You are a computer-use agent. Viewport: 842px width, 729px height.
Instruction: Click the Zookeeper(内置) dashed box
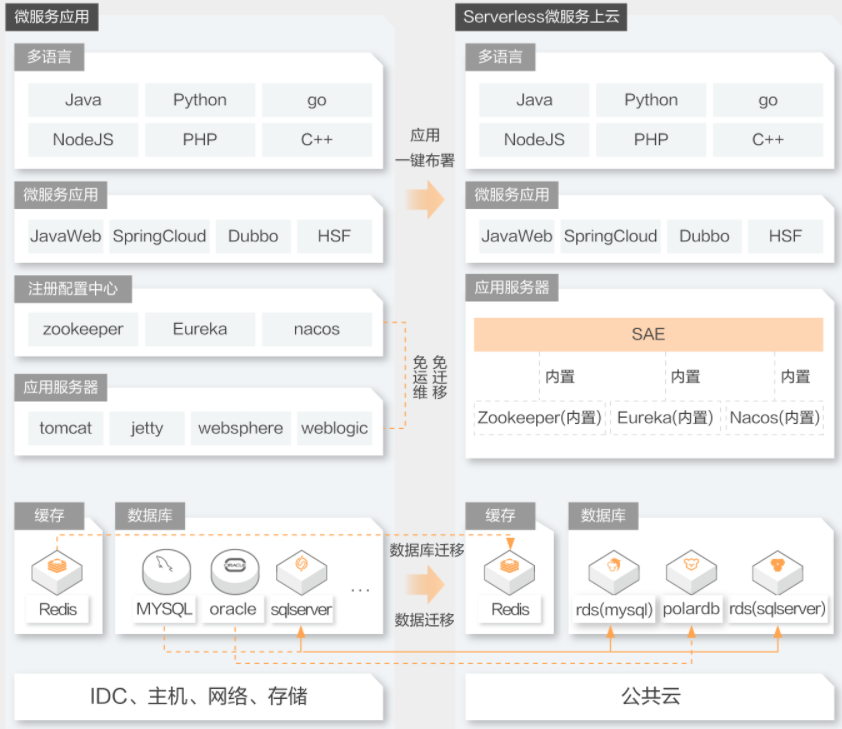pyautogui.click(x=540, y=418)
